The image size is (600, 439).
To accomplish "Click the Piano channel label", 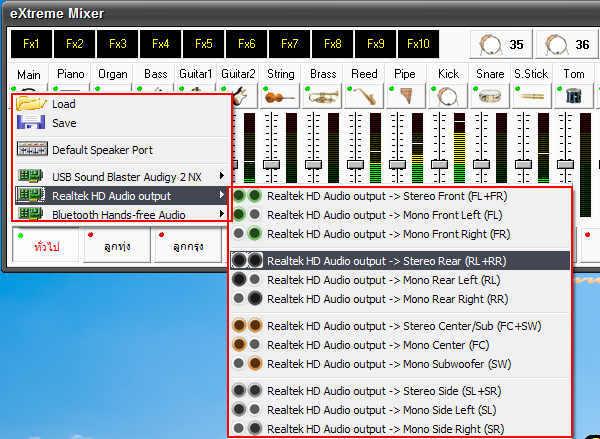I will 70,73.
